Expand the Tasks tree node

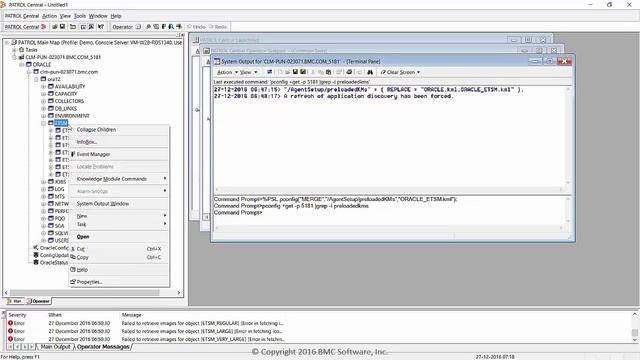14,50
